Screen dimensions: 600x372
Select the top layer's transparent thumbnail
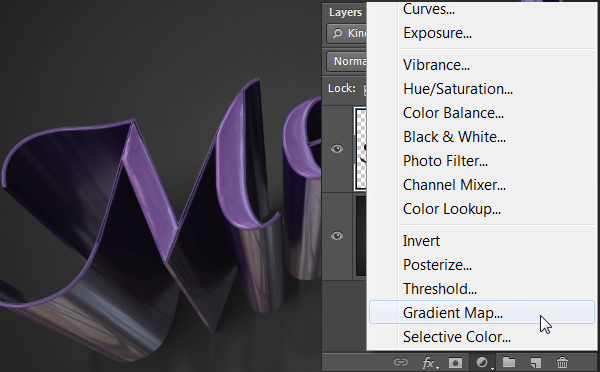click(361, 148)
